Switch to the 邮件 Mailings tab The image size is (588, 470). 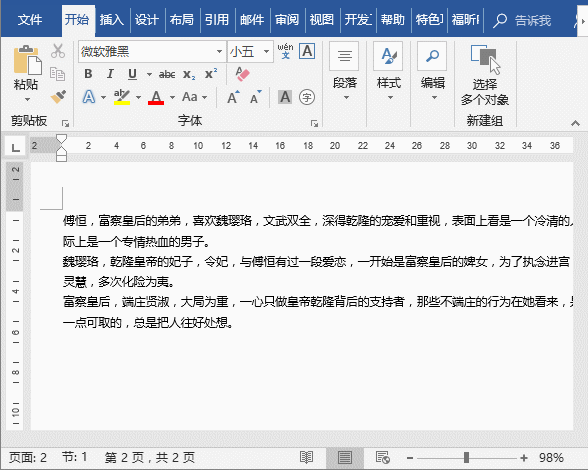click(x=252, y=20)
